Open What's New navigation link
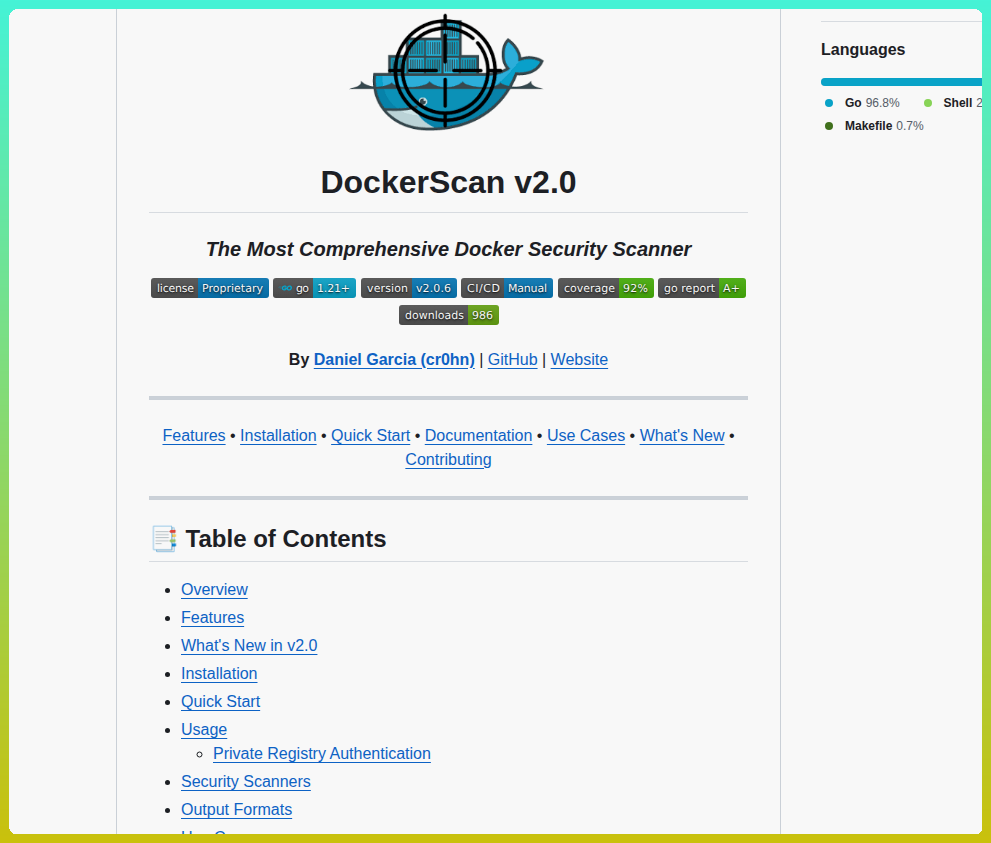Viewport: 991px width, 843px height. click(x=682, y=435)
